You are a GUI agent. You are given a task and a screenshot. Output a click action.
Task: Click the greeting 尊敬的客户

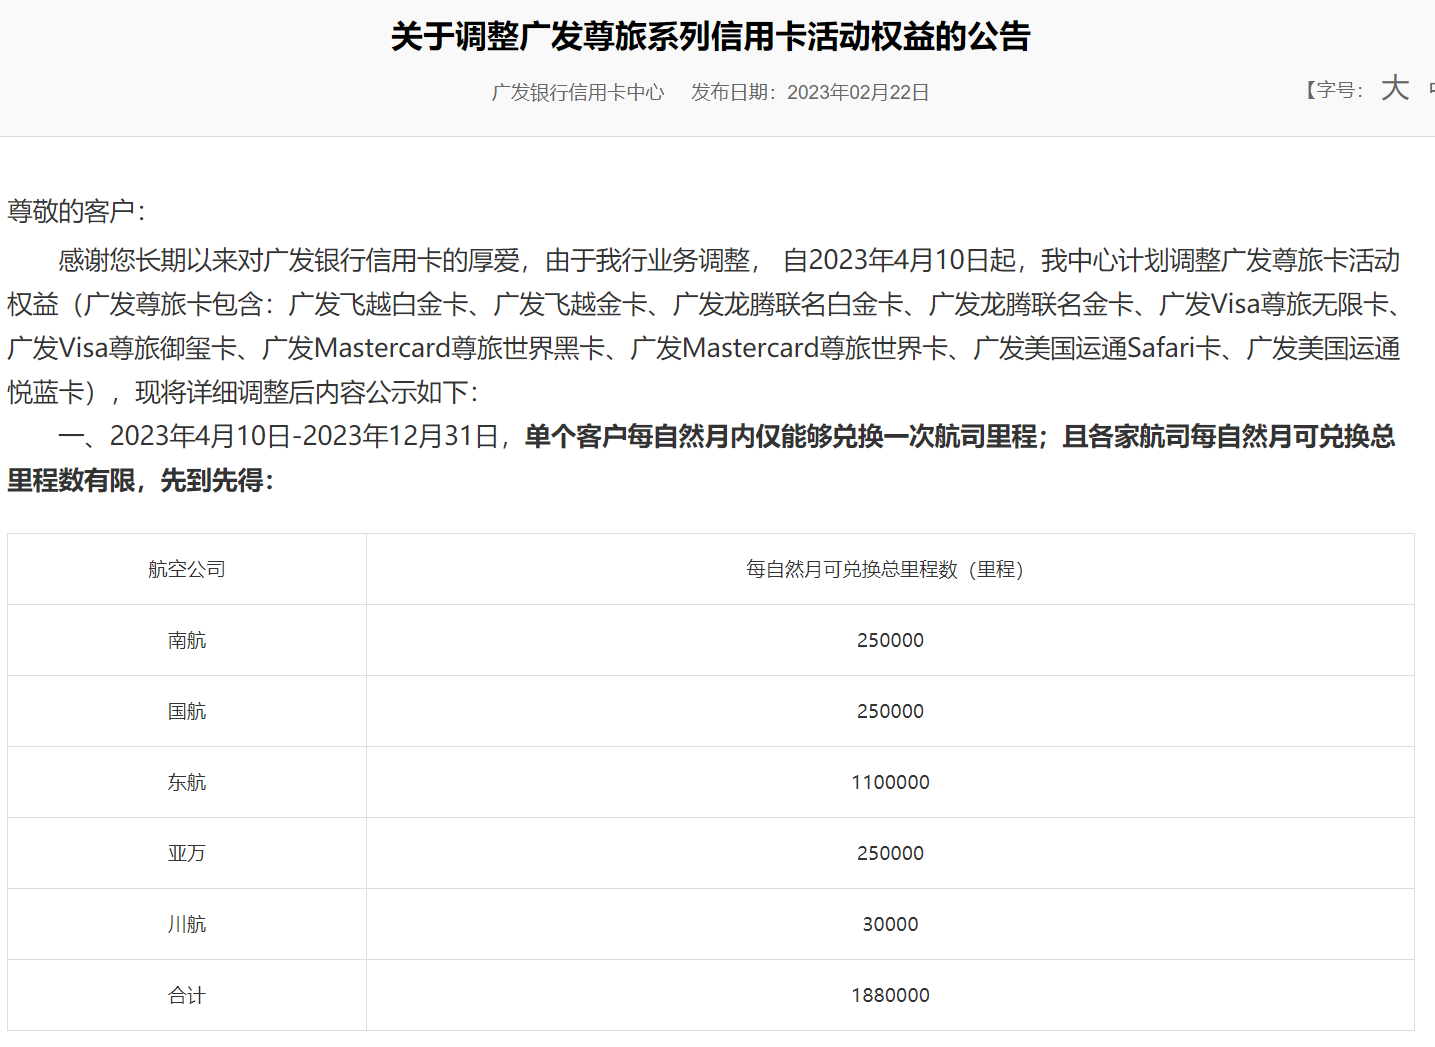71,212
